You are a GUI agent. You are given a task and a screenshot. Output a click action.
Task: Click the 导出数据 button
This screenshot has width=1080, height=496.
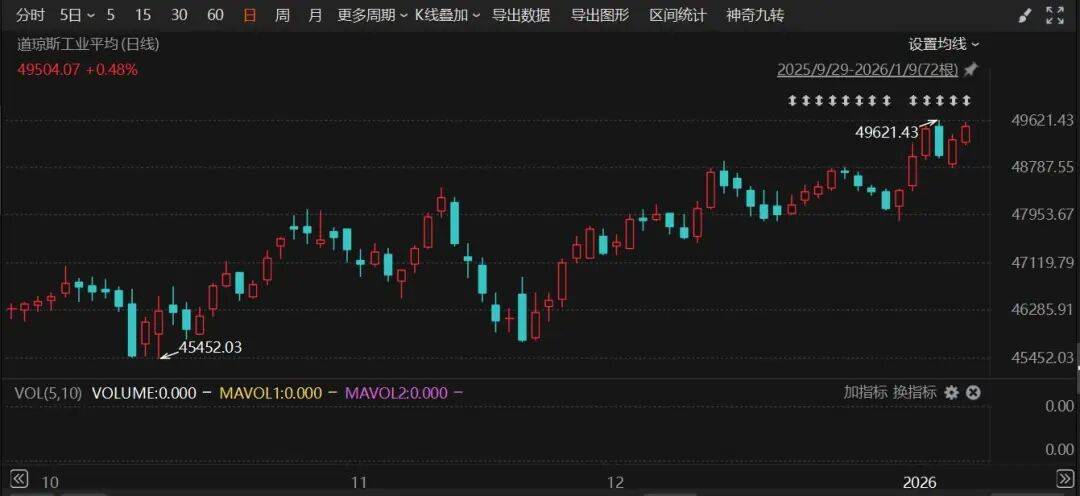click(x=521, y=15)
